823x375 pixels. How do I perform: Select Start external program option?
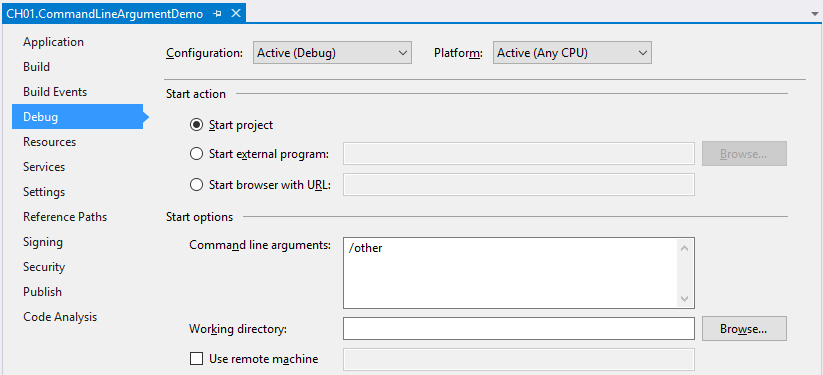coord(196,154)
